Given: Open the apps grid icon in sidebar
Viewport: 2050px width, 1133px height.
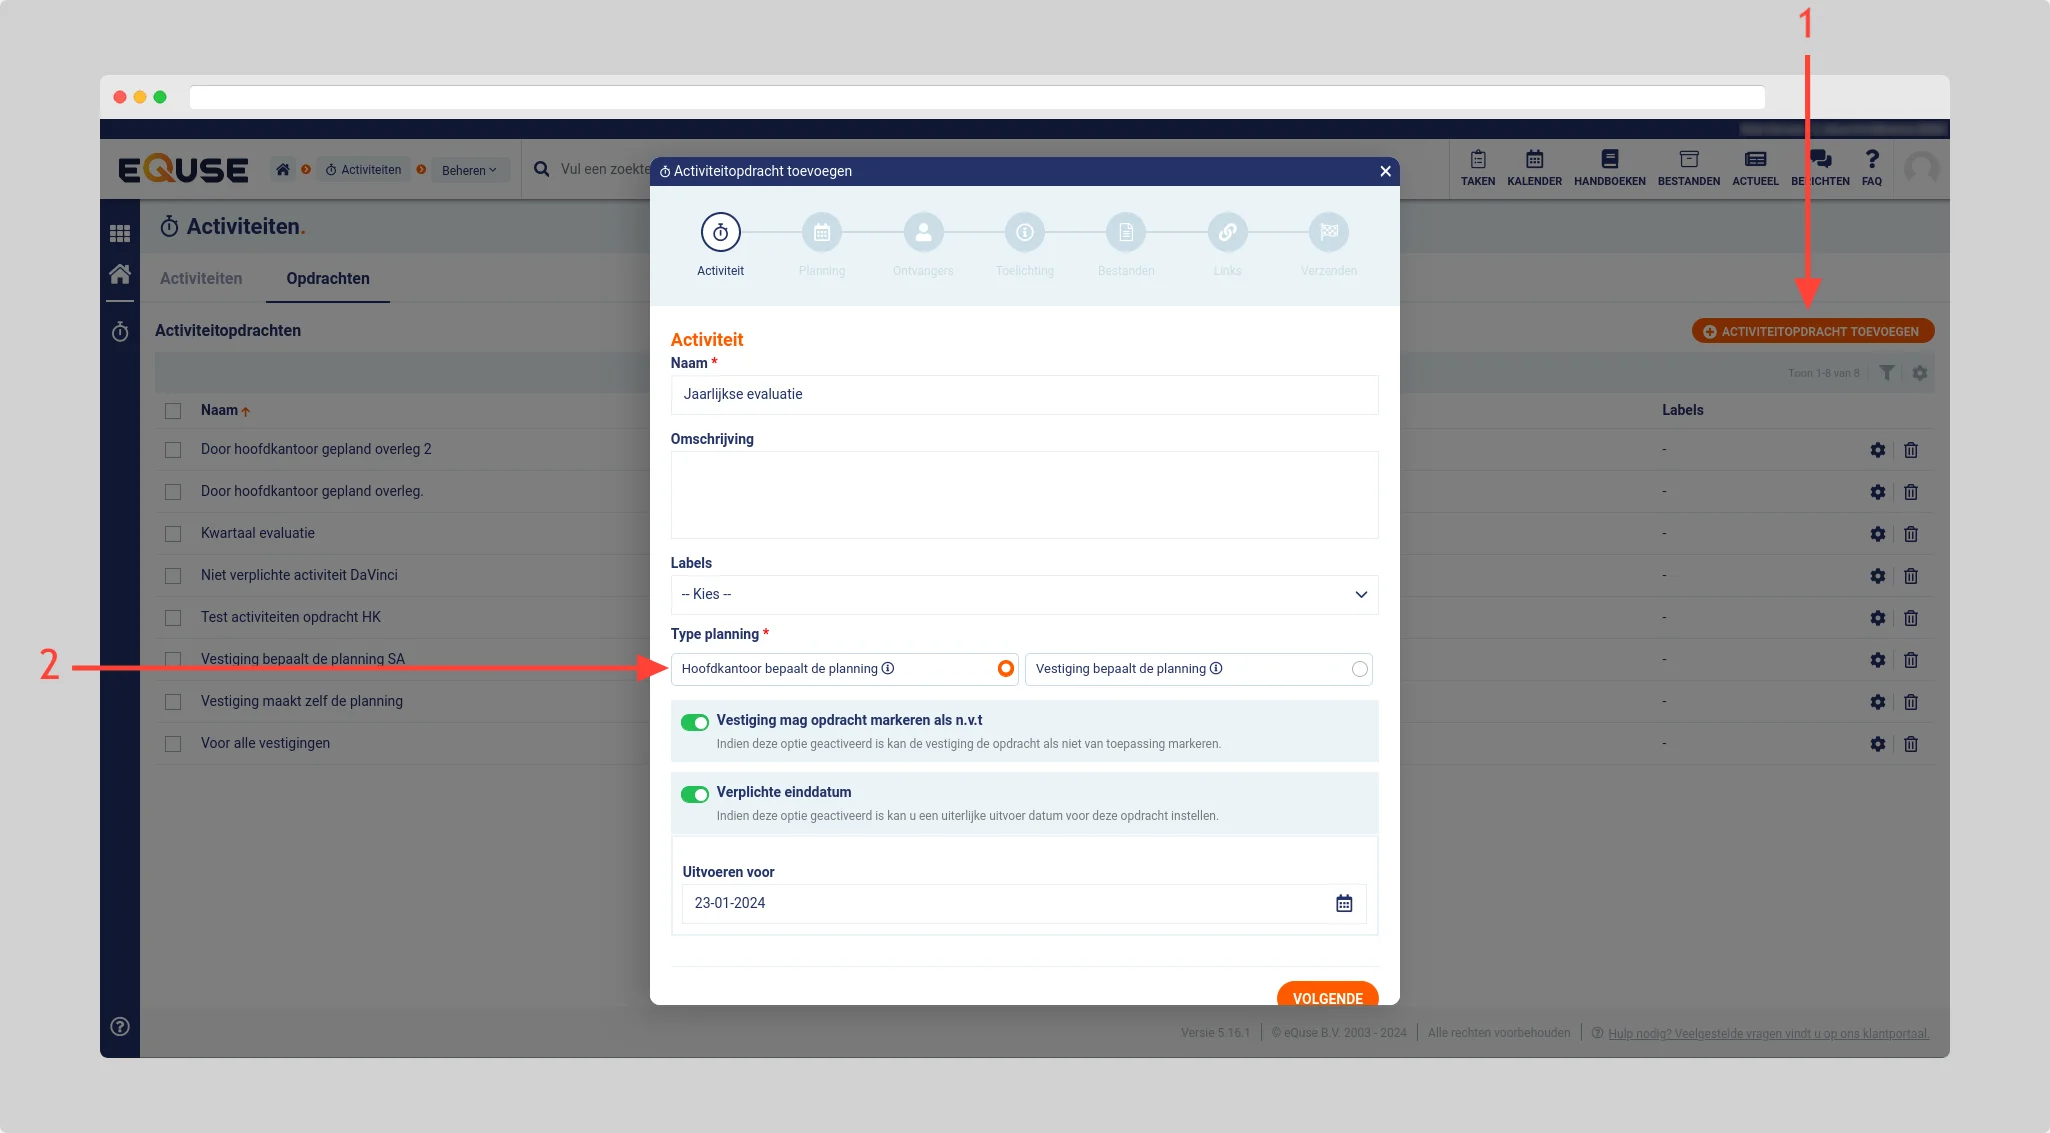Looking at the screenshot, I should (120, 234).
